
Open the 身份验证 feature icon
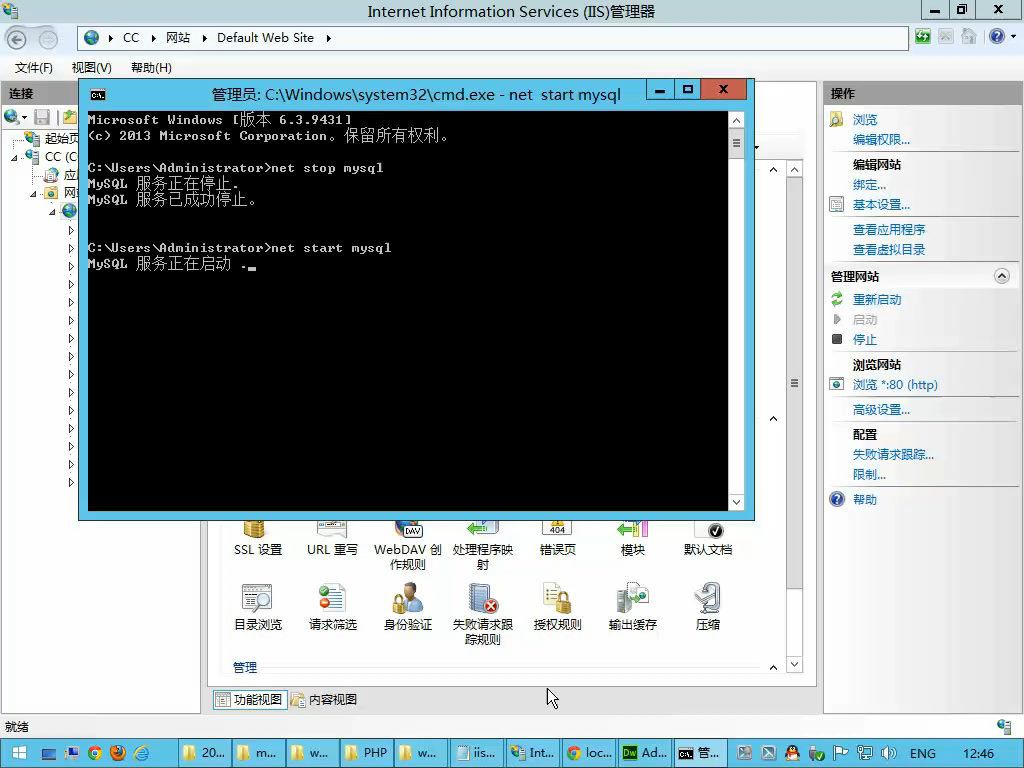(408, 607)
